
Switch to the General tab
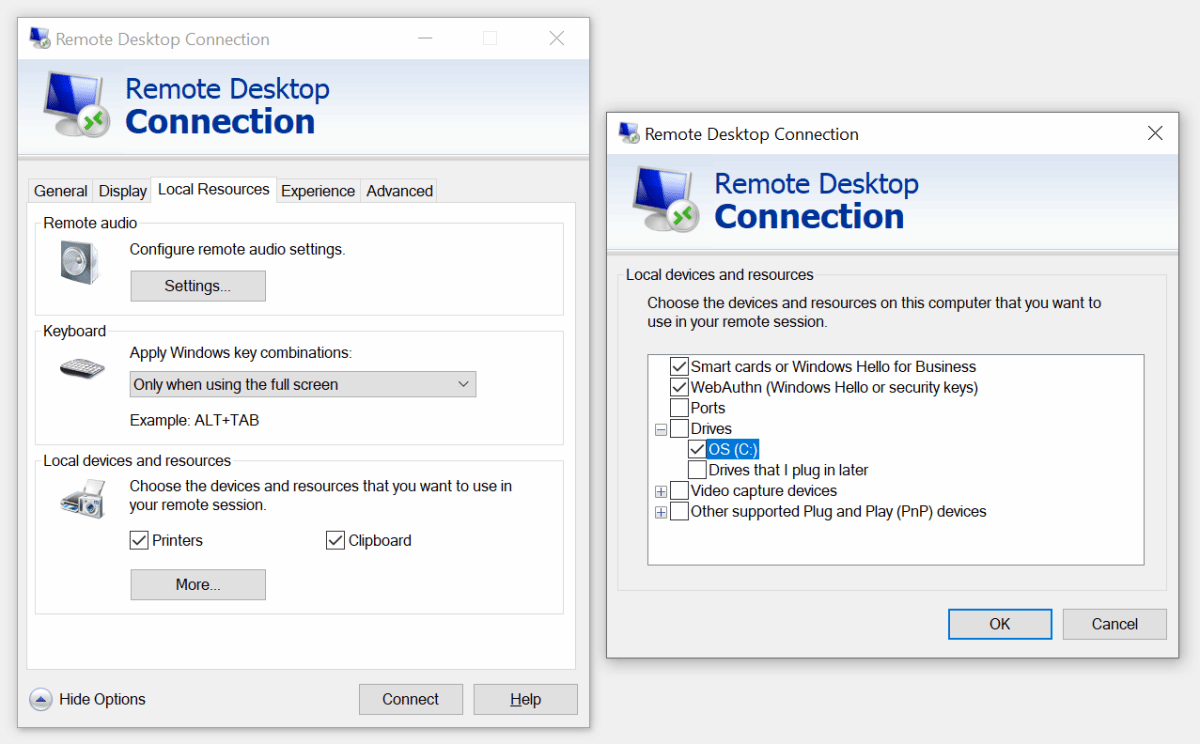(60, 190)
